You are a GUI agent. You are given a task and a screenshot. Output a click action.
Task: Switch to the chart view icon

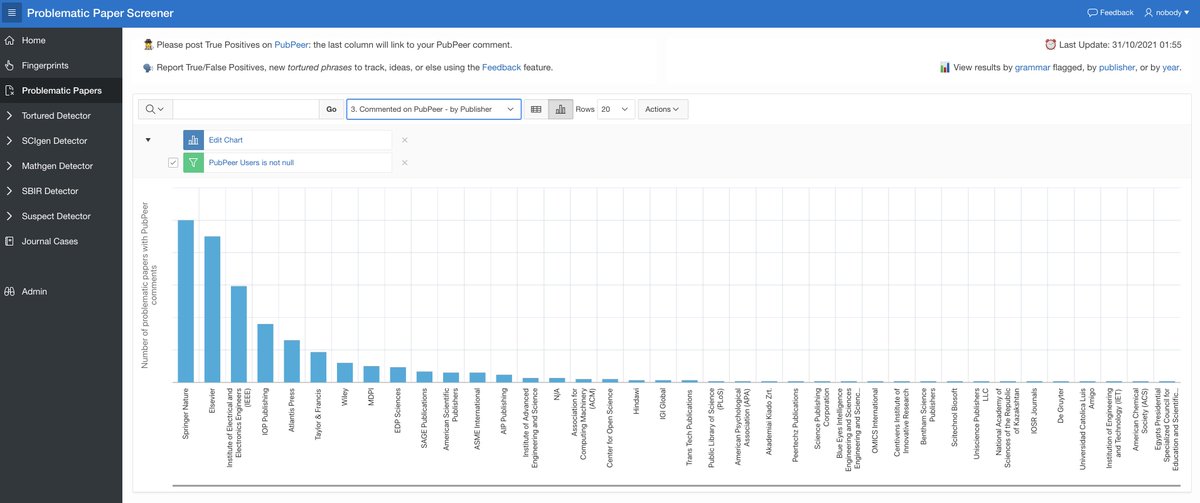[x=560, y=109]
